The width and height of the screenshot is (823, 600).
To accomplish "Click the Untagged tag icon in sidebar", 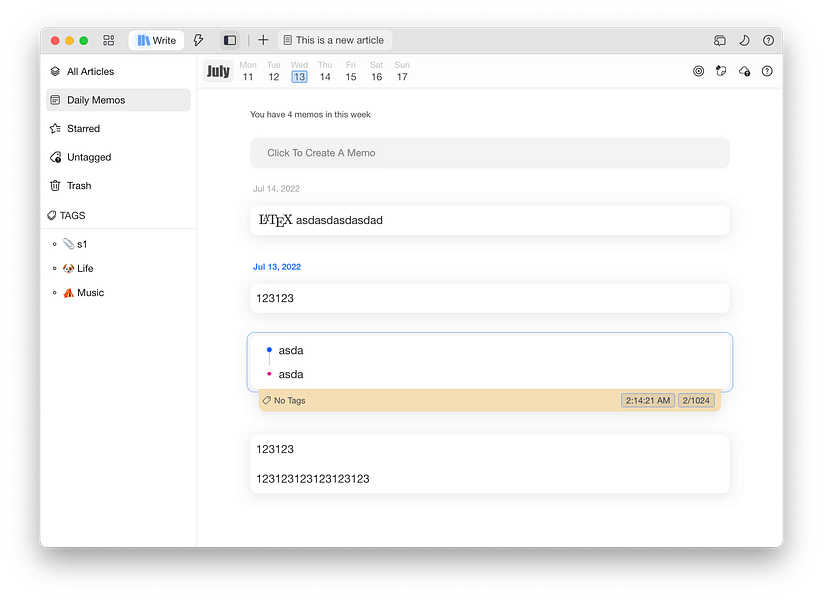I will [55, 157].
